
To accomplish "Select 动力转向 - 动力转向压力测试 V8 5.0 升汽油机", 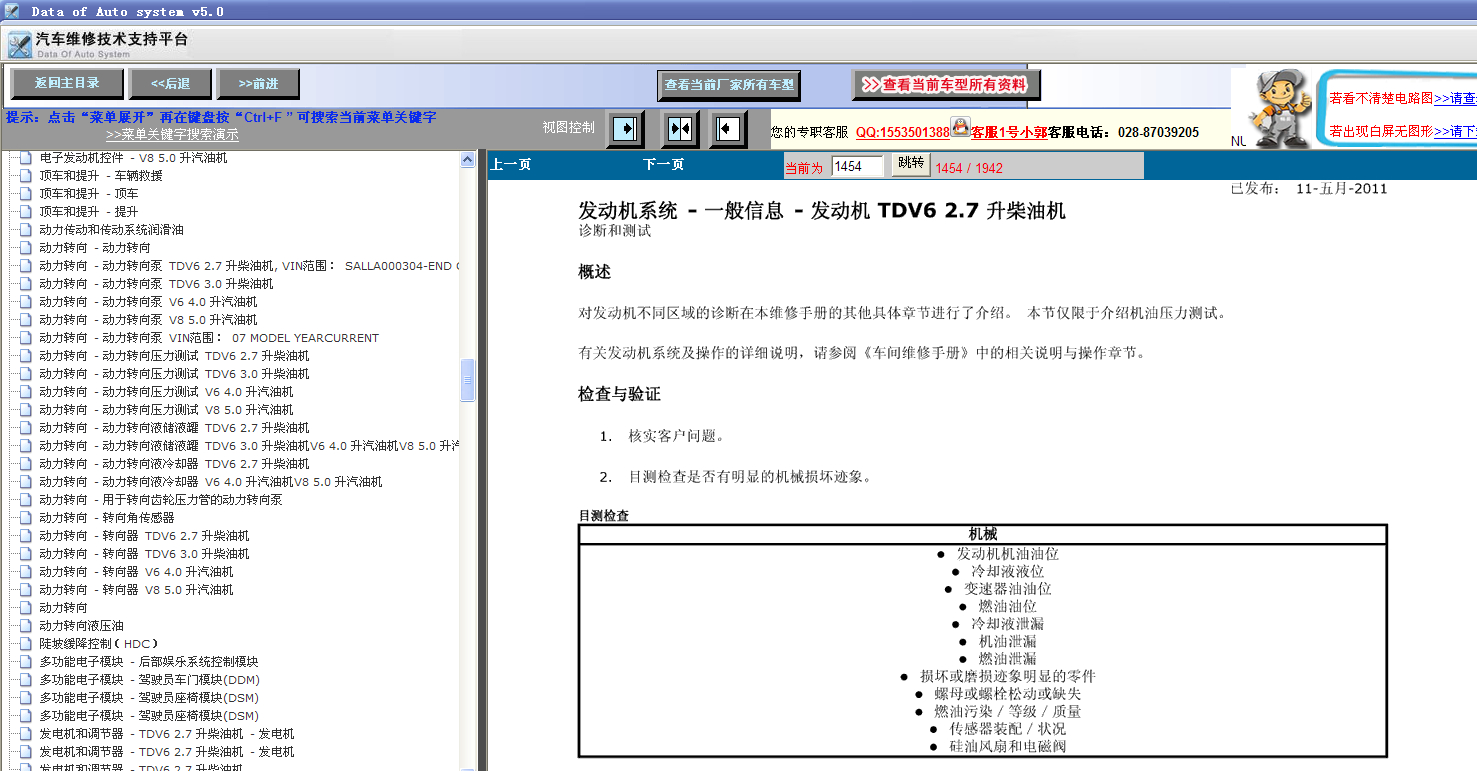I will click(x=166, y=410).
